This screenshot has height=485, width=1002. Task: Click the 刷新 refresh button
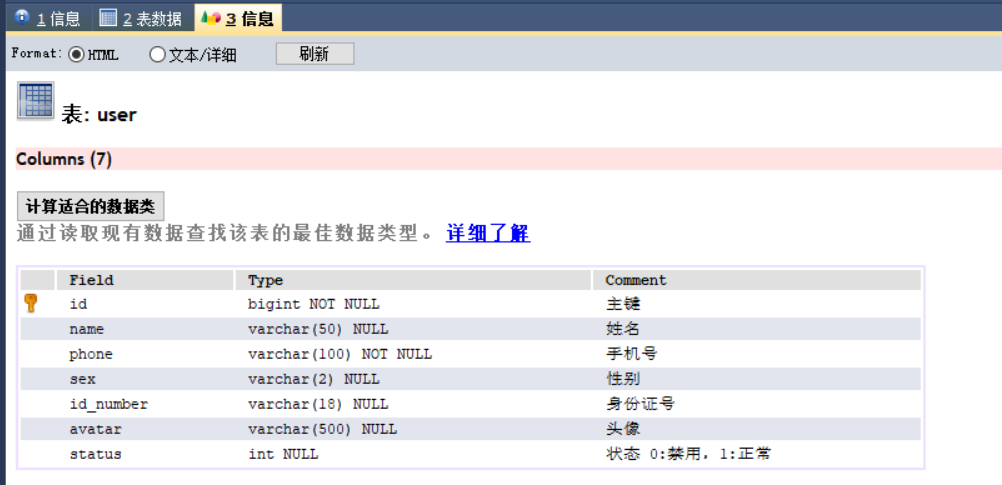pyautogui.click(x=314, y=54)
